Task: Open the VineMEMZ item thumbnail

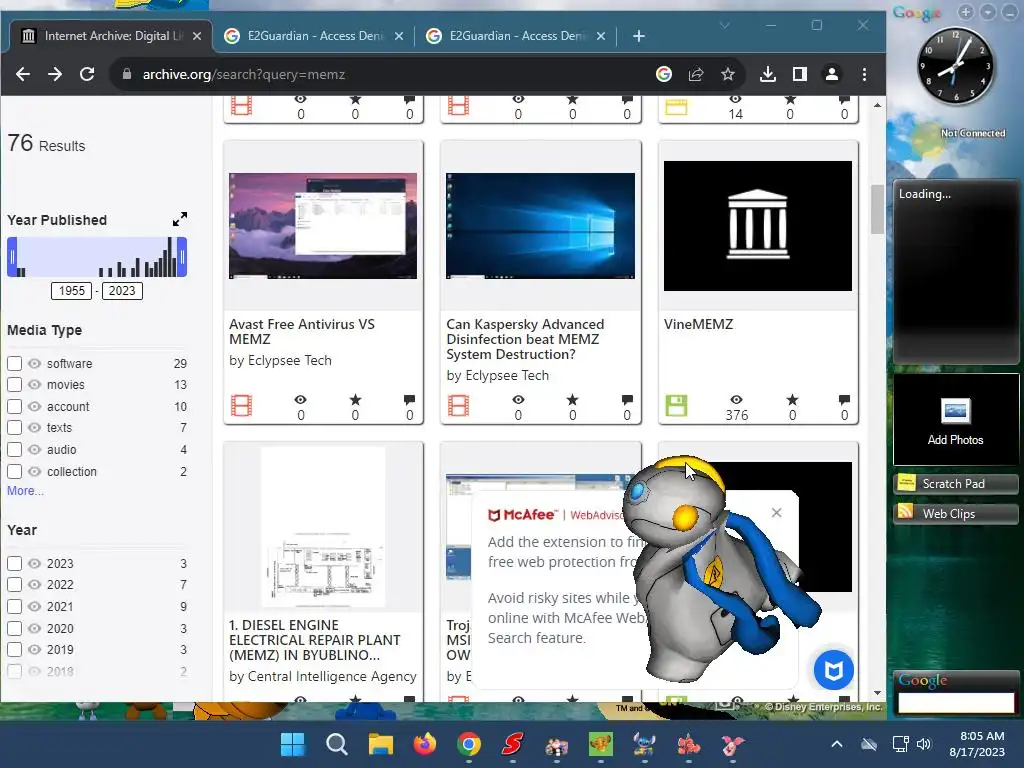Action: 758,226
